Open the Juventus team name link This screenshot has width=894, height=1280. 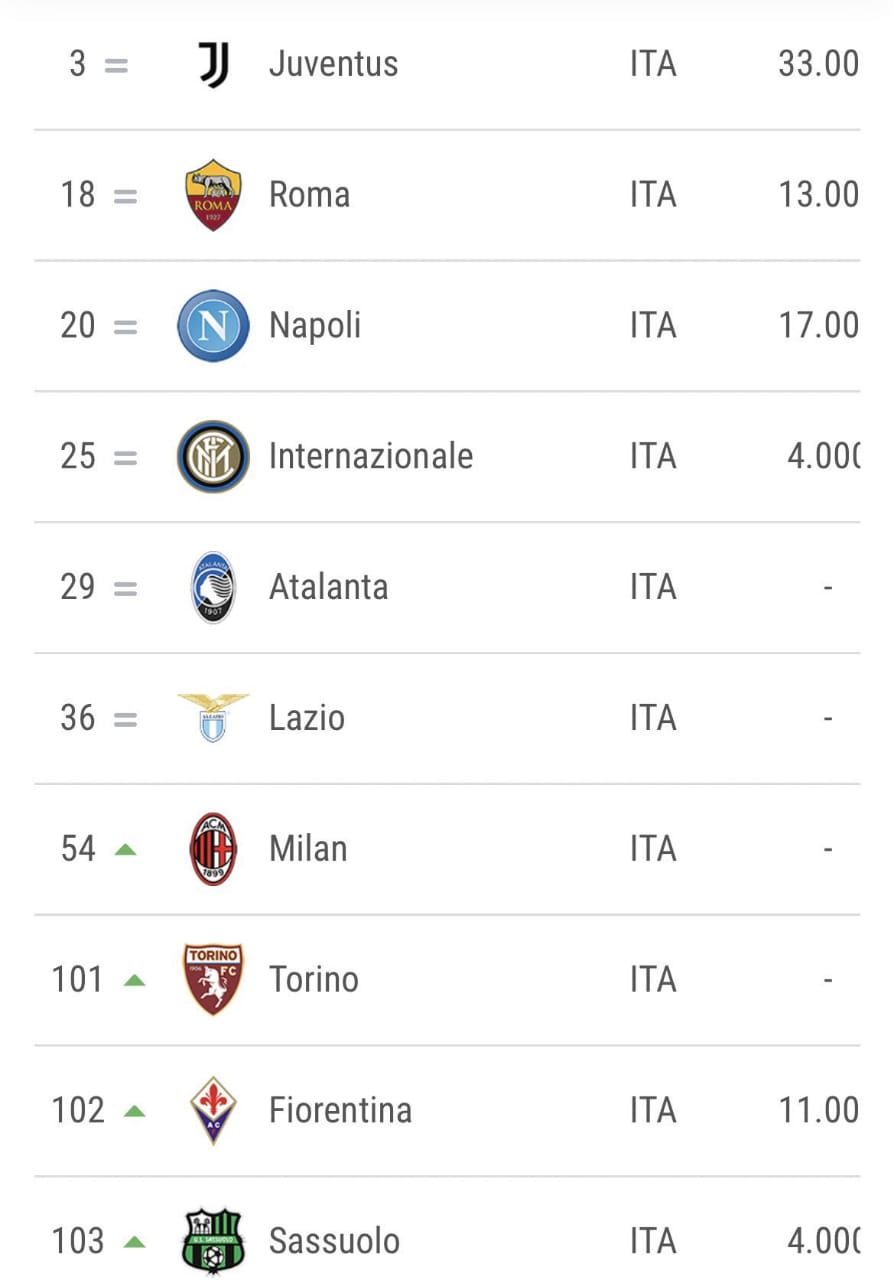[x=333, y=64]
